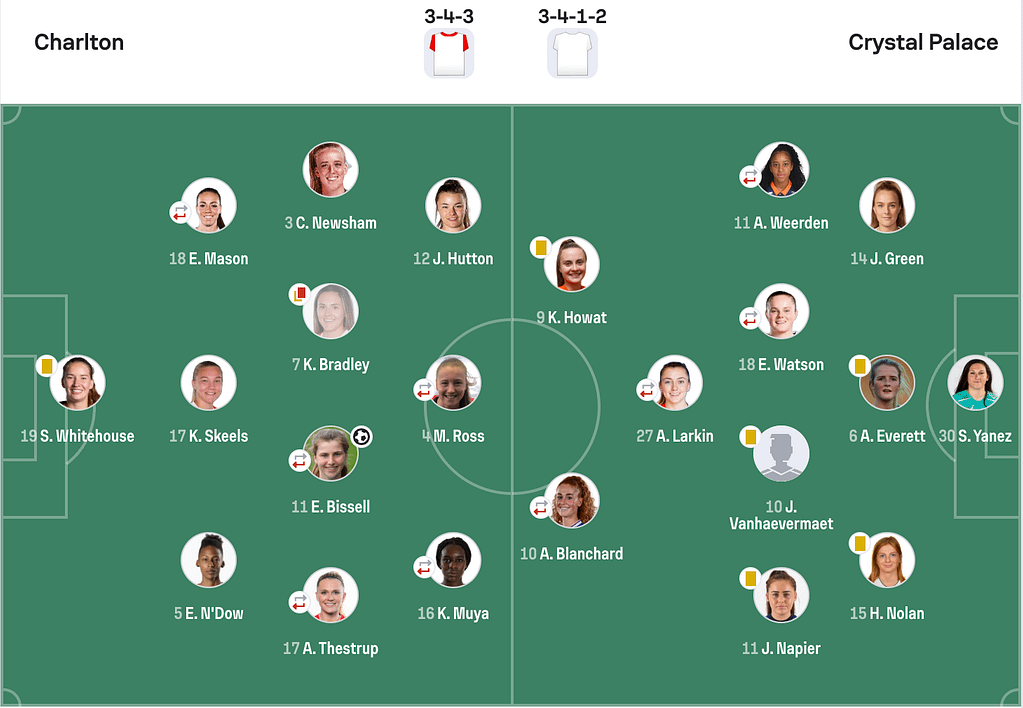This screenshot has height=708, width=1023.
Task: Click substitution icon on A. Blanchard
Action: [x=540, y=508]
